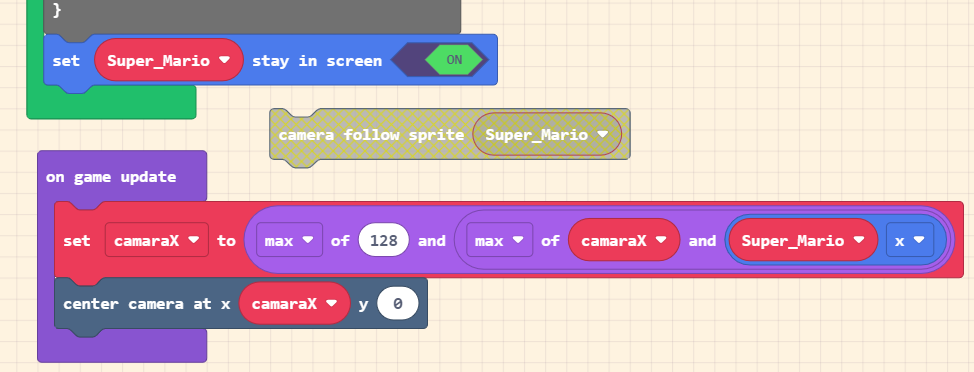The image size is (974, 372).
Task: Open Super_Mario dropdown in stay in screen block
Action: 168,60
